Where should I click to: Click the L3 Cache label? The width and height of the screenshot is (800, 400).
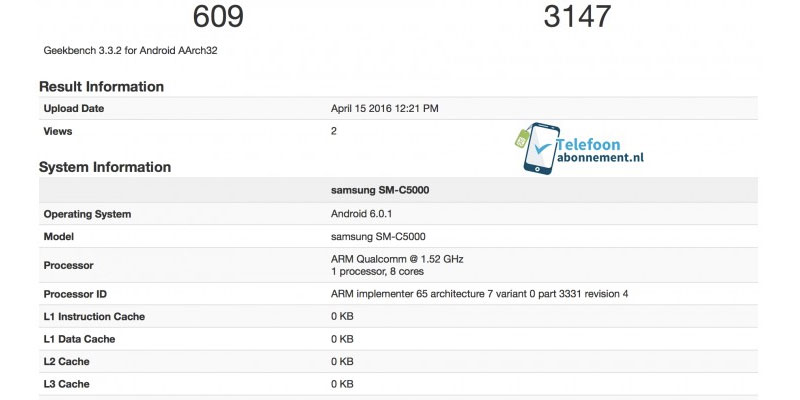(x=66, y=384)
